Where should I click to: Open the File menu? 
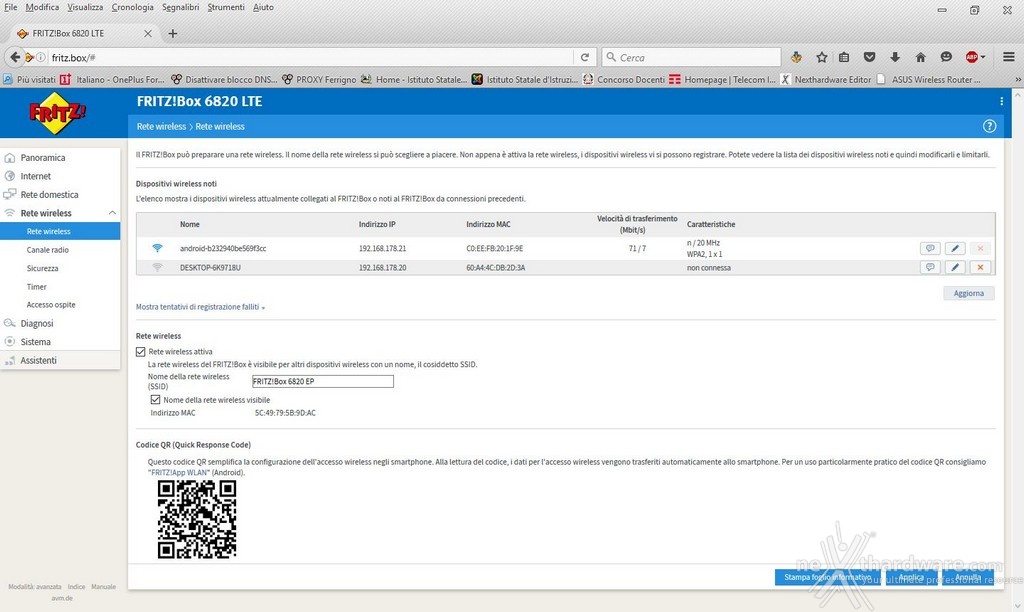click(10, 7)
